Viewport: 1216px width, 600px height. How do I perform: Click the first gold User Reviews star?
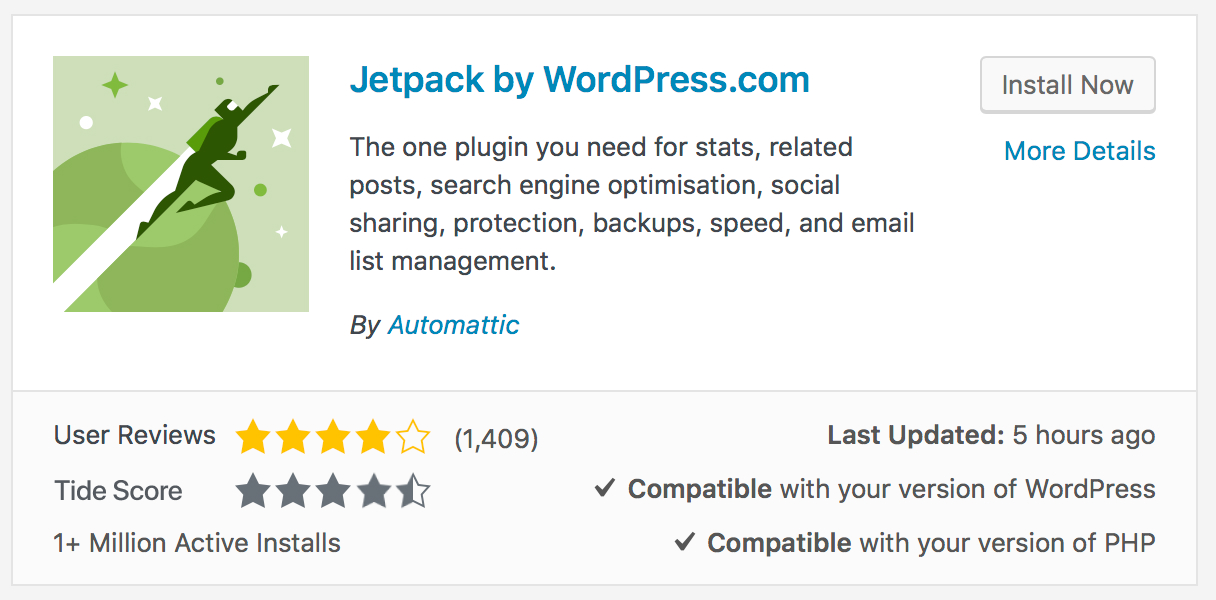point(253,437)
